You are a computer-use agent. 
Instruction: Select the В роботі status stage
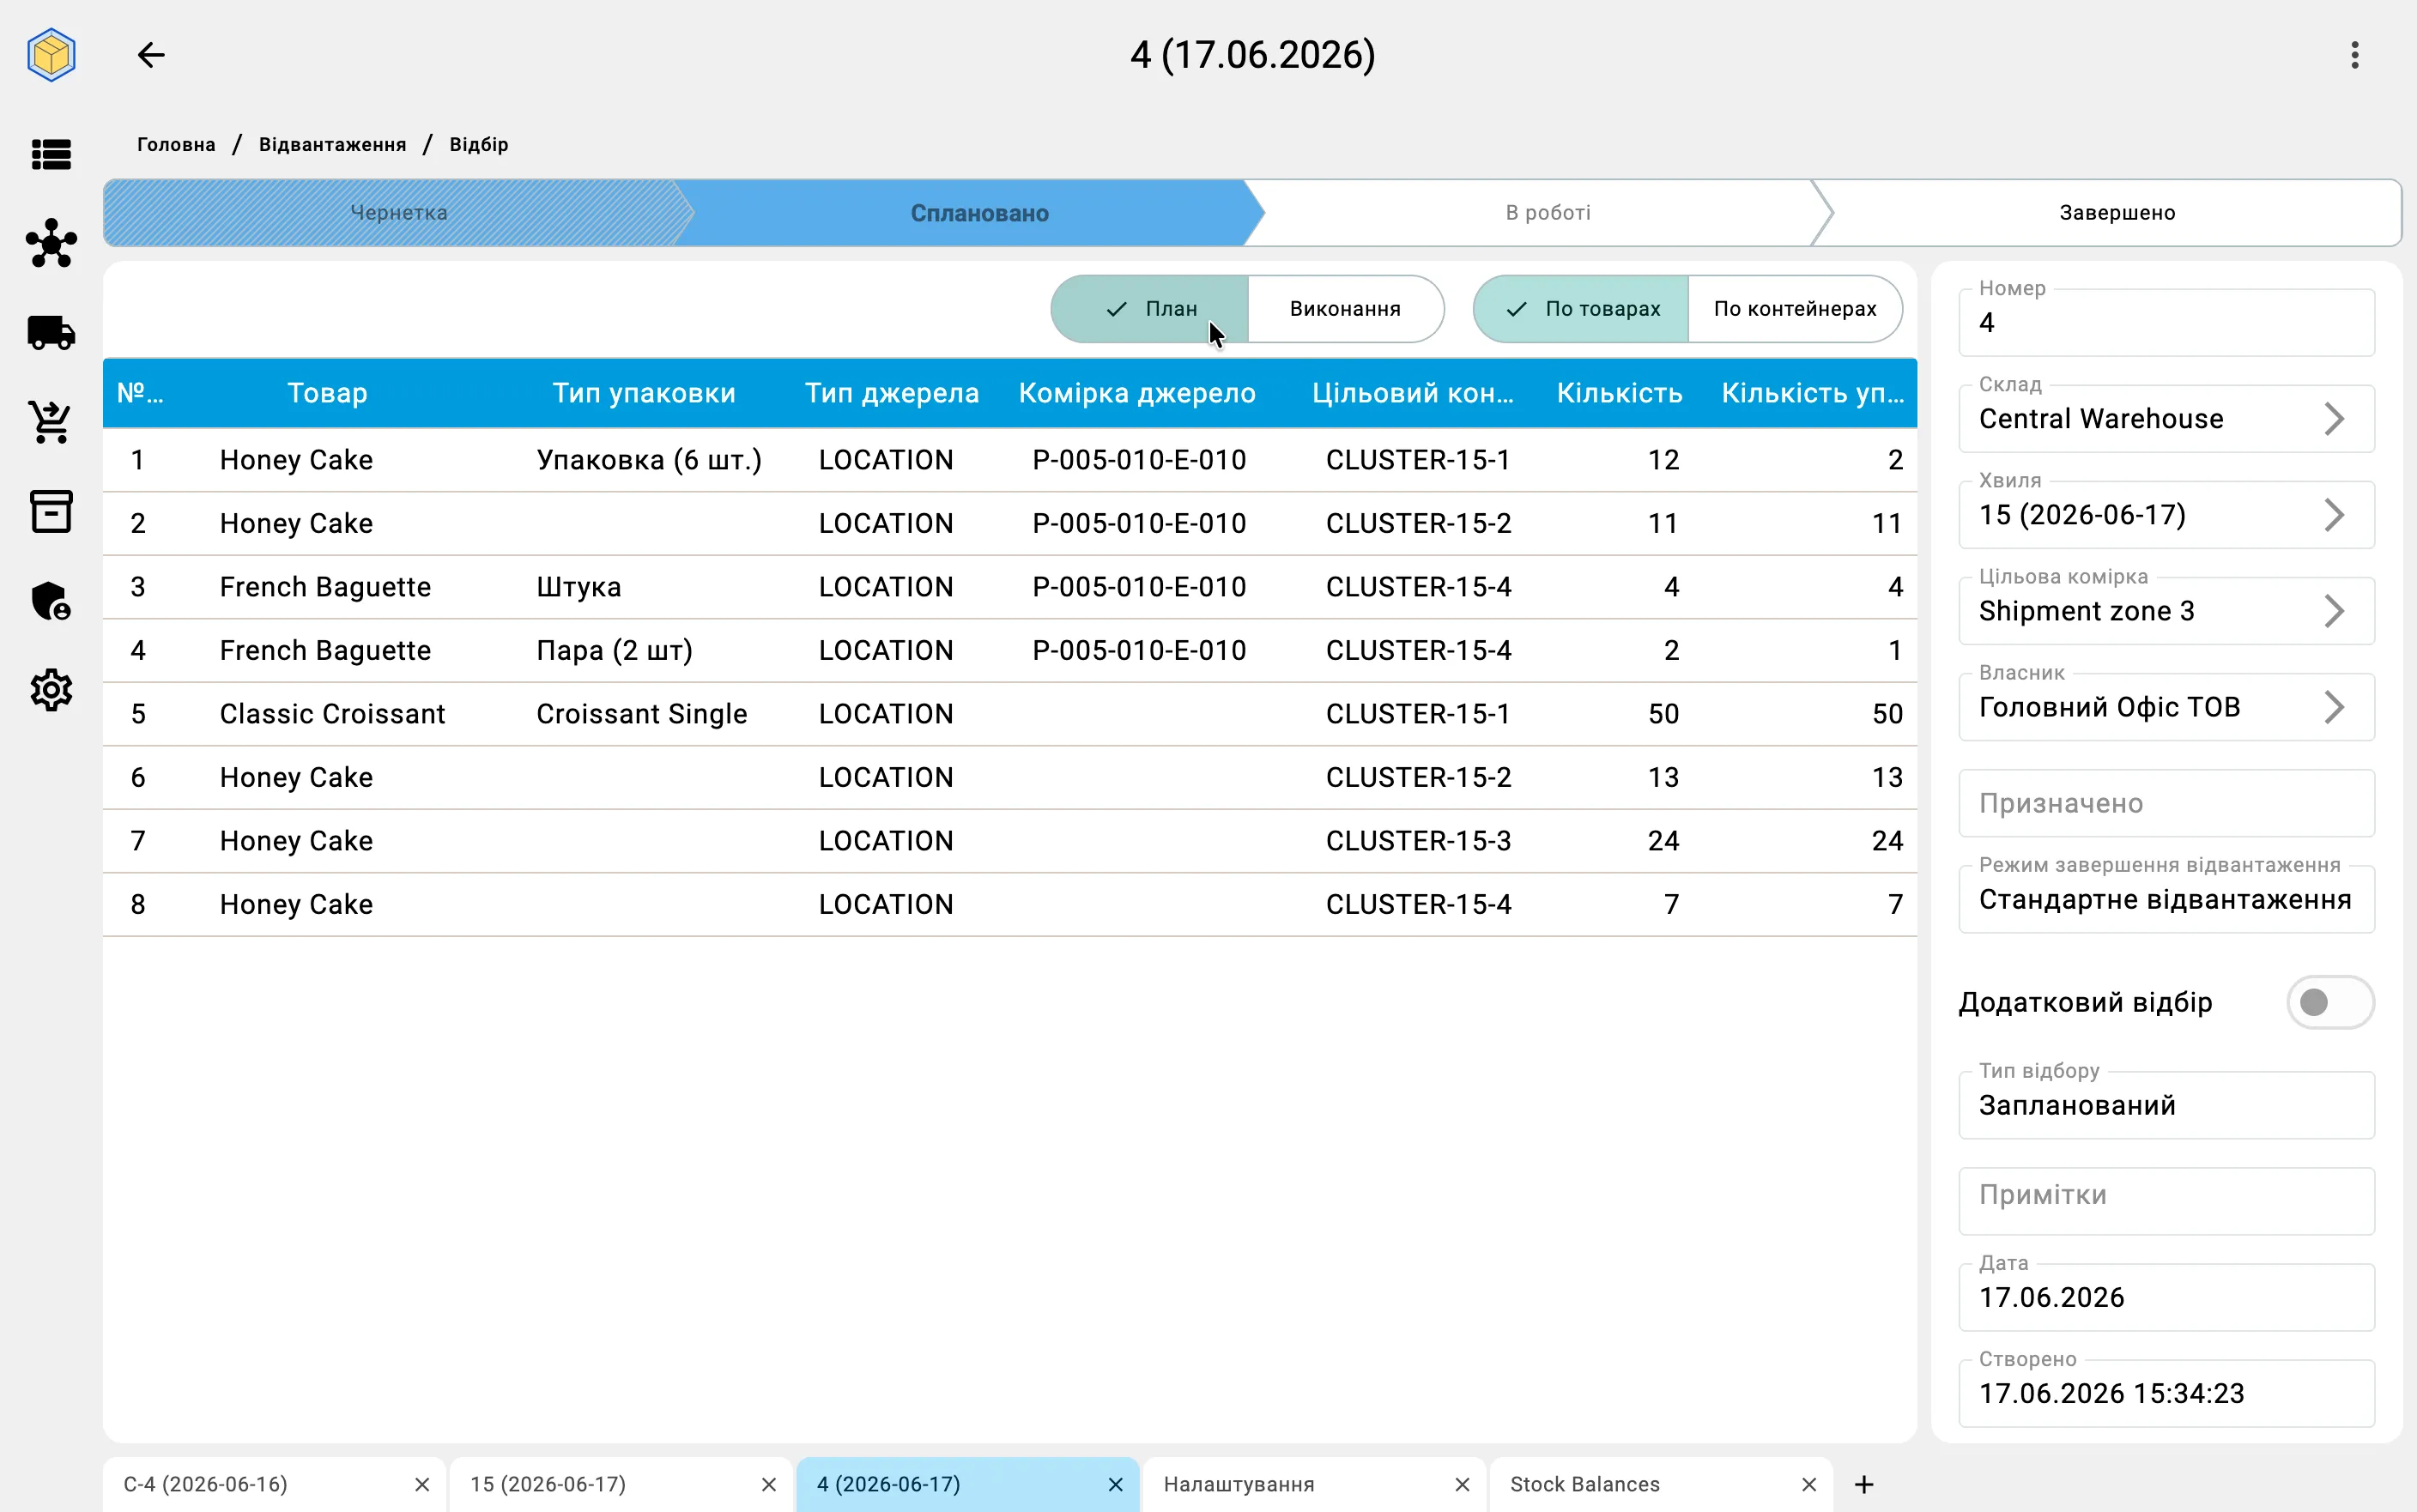(1547, 213)
